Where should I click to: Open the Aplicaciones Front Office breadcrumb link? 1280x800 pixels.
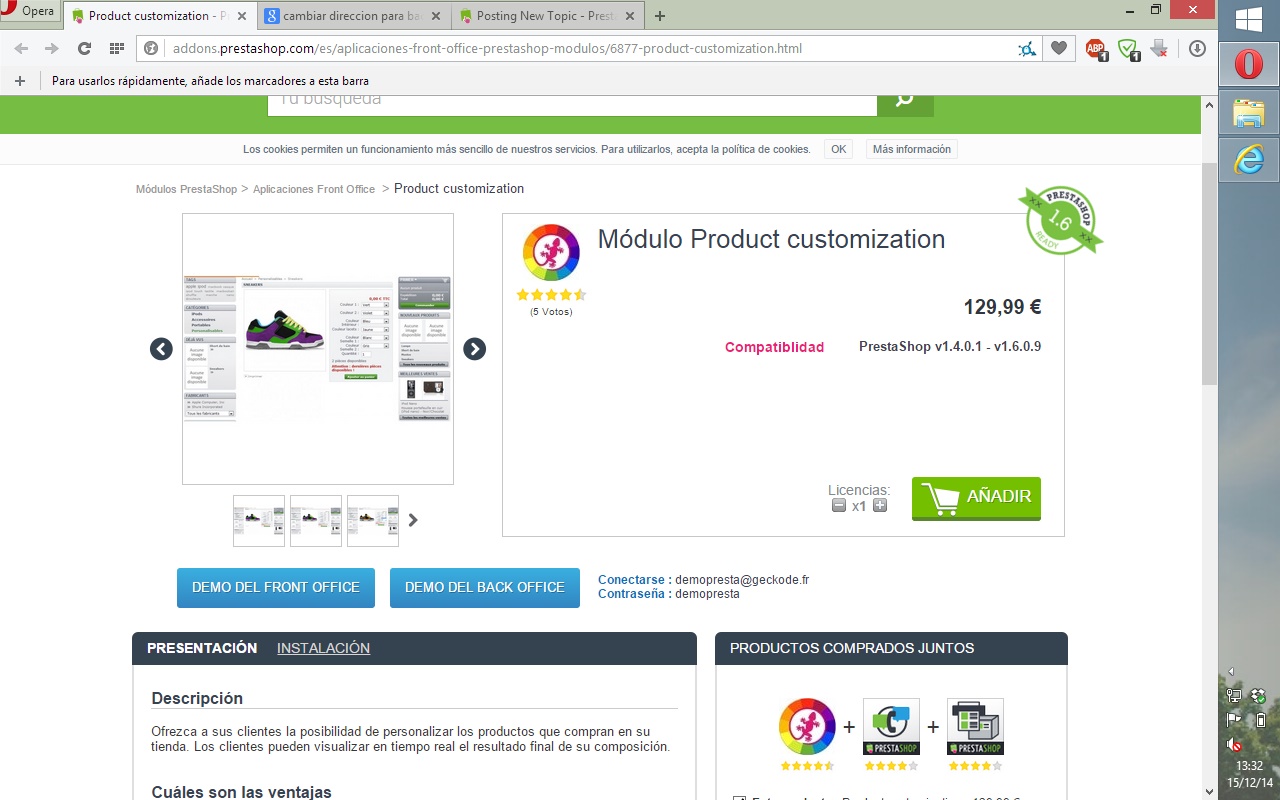[314, 189]
